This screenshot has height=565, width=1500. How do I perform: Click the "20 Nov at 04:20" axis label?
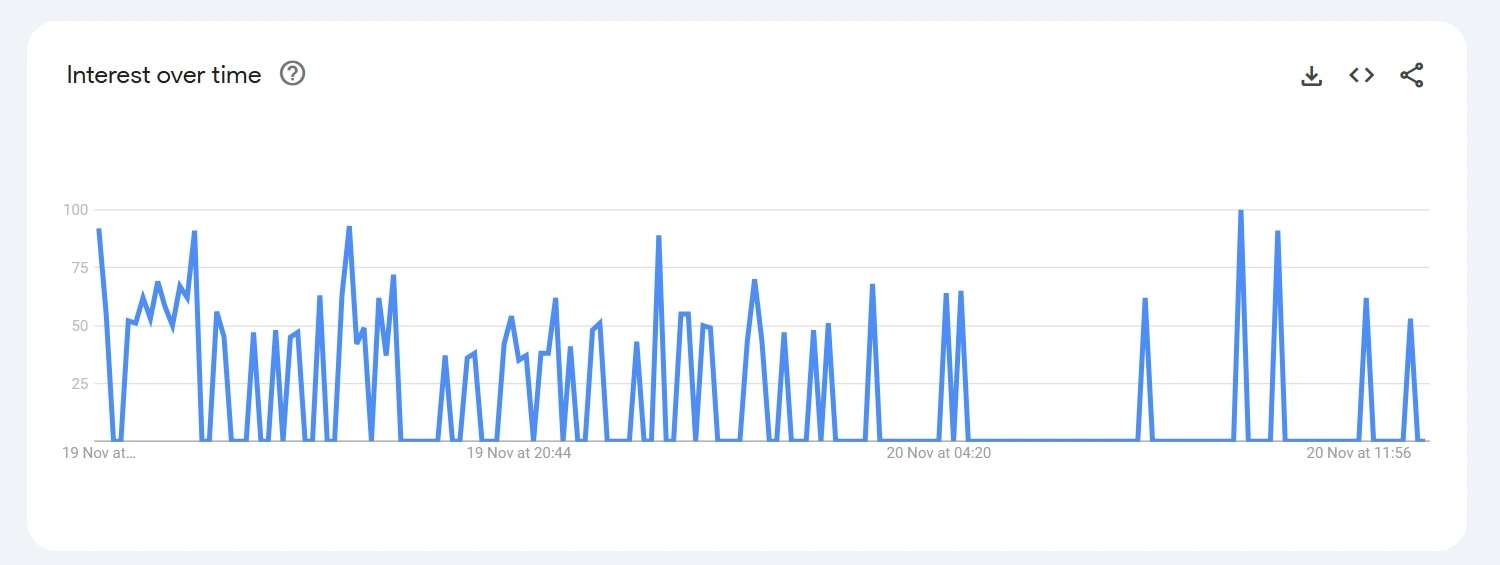[x=939, y=453]
